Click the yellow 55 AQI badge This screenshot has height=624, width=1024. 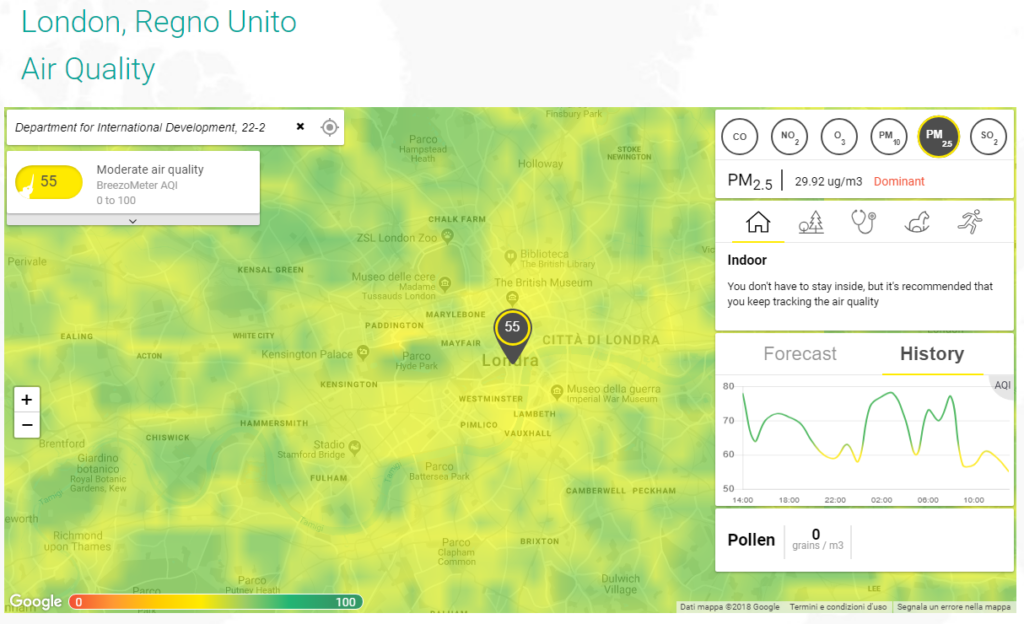click(x=49, y=182)
